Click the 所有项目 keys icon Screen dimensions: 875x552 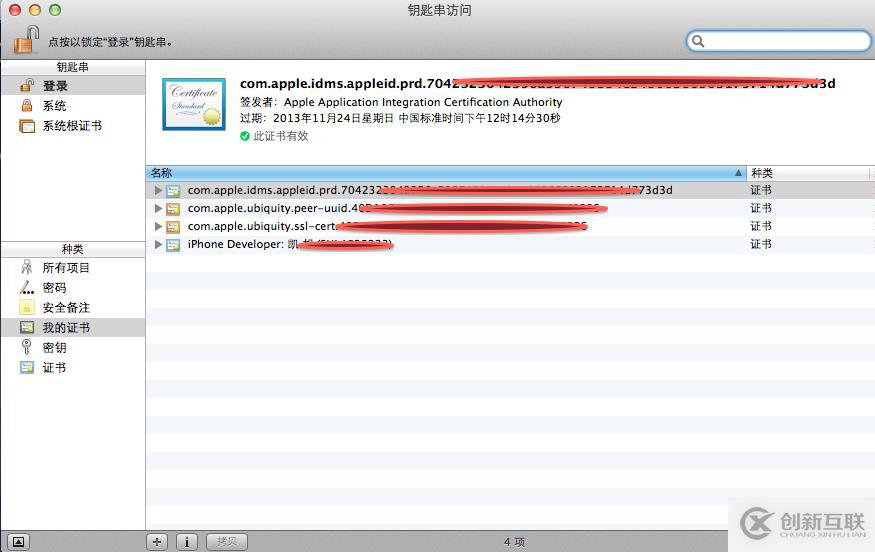(27, 267)
